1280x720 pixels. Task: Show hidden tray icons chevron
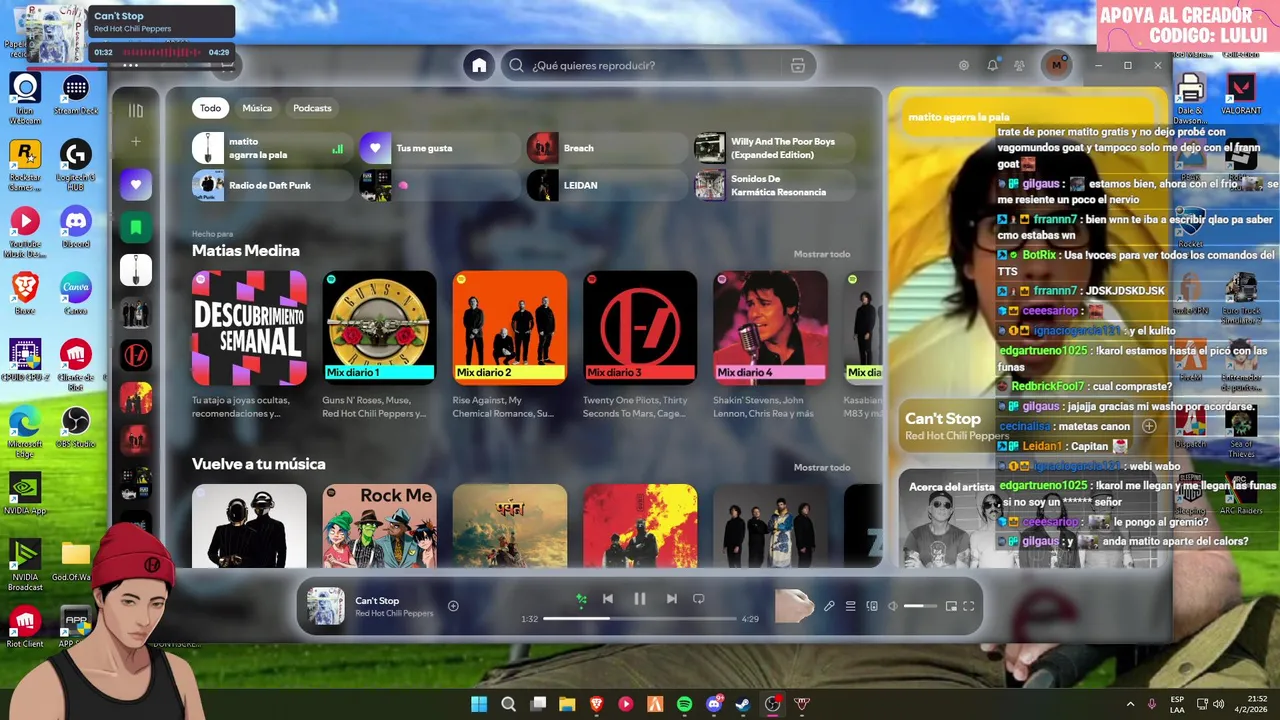(x=1131, y=704)
